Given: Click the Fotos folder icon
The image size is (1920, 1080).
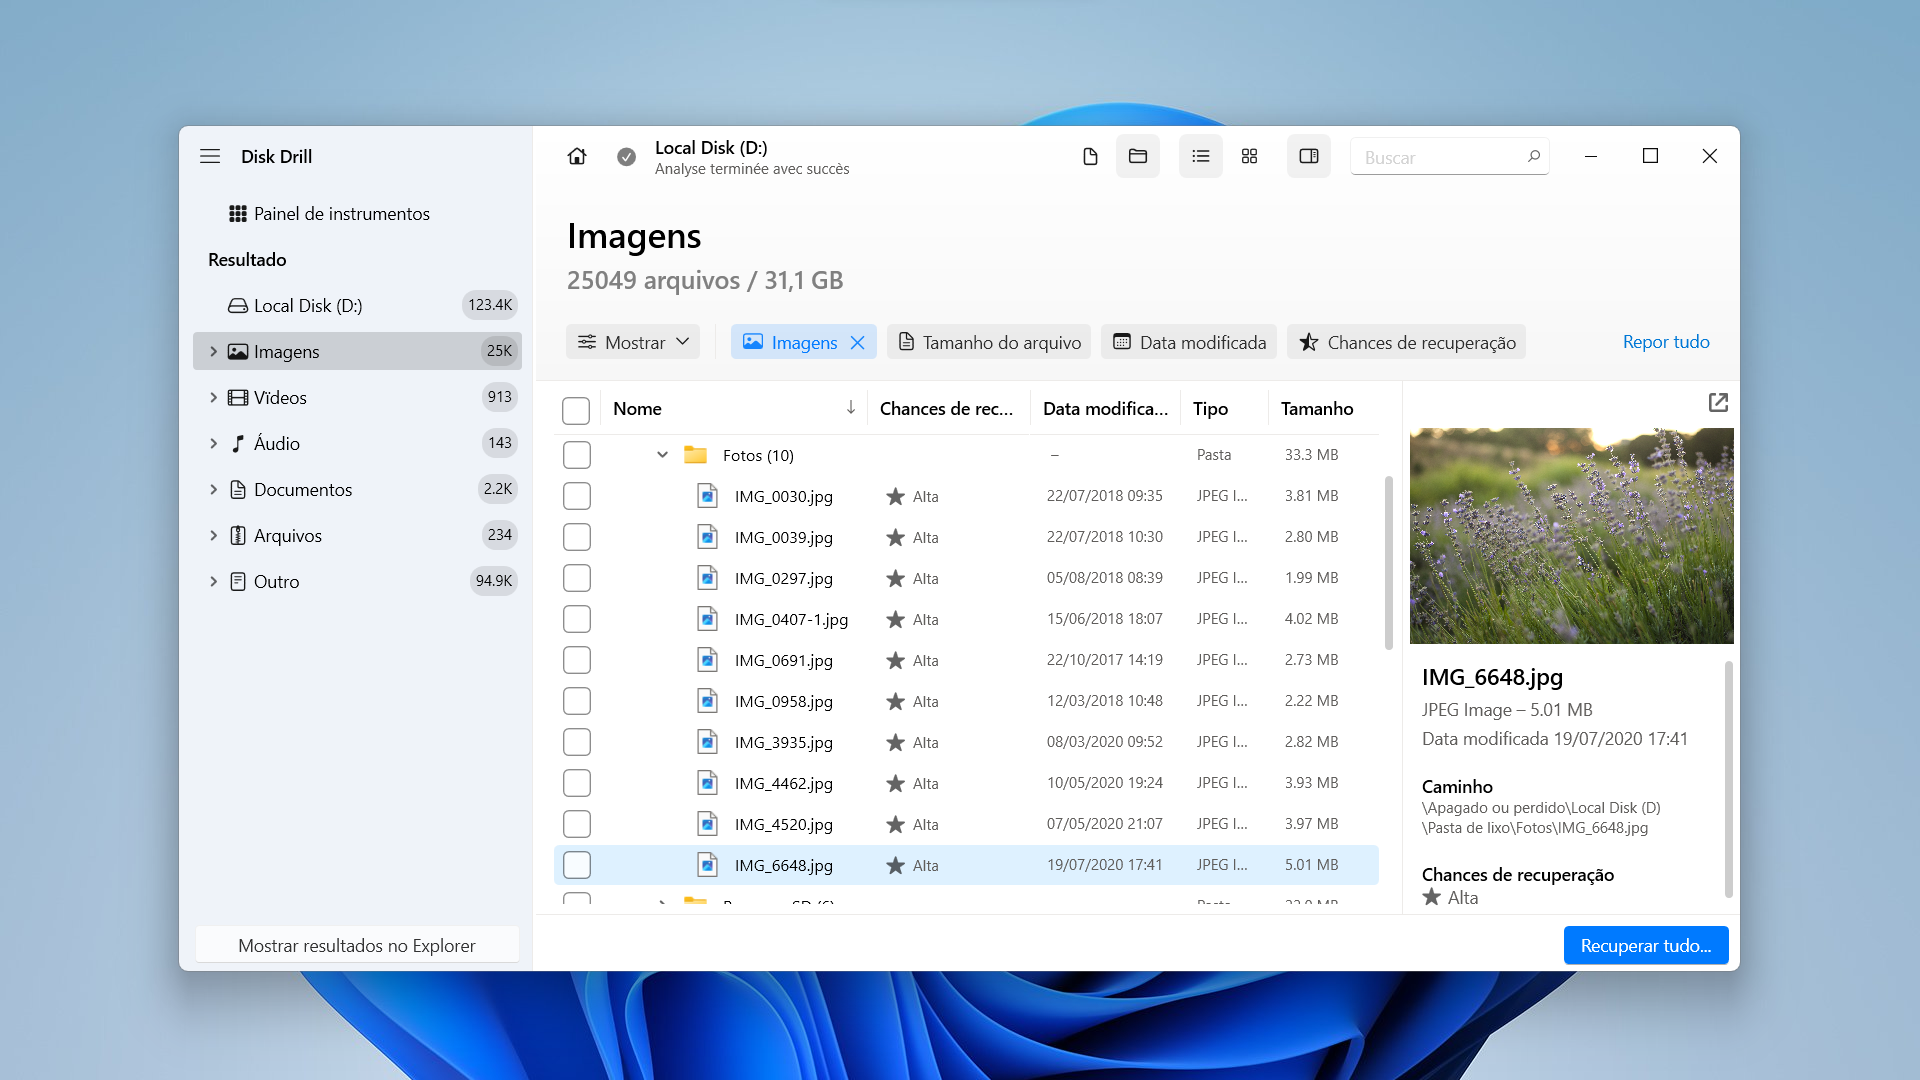Looking at the screenshot, I should pos(695,455).
